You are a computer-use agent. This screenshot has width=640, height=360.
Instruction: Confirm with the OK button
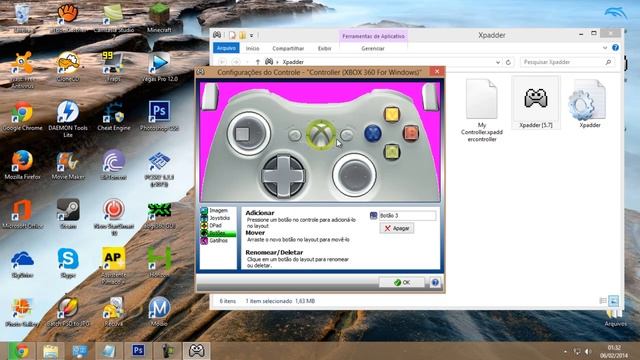(402, 282)
